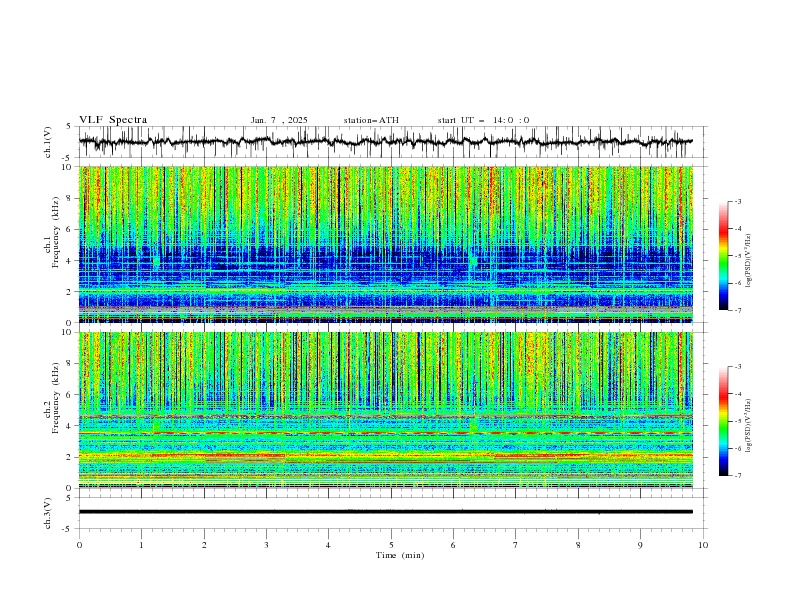This screenshot has width=792, height=612.
Task: Pick the color bar beside the ch.1 spectrogram
Action: coord(723,256)
